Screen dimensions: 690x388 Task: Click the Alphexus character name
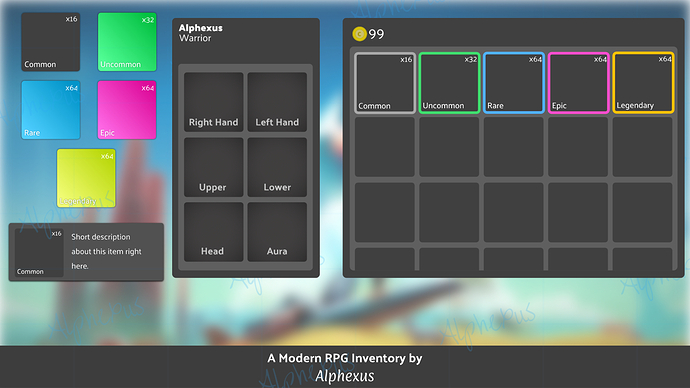201,28
